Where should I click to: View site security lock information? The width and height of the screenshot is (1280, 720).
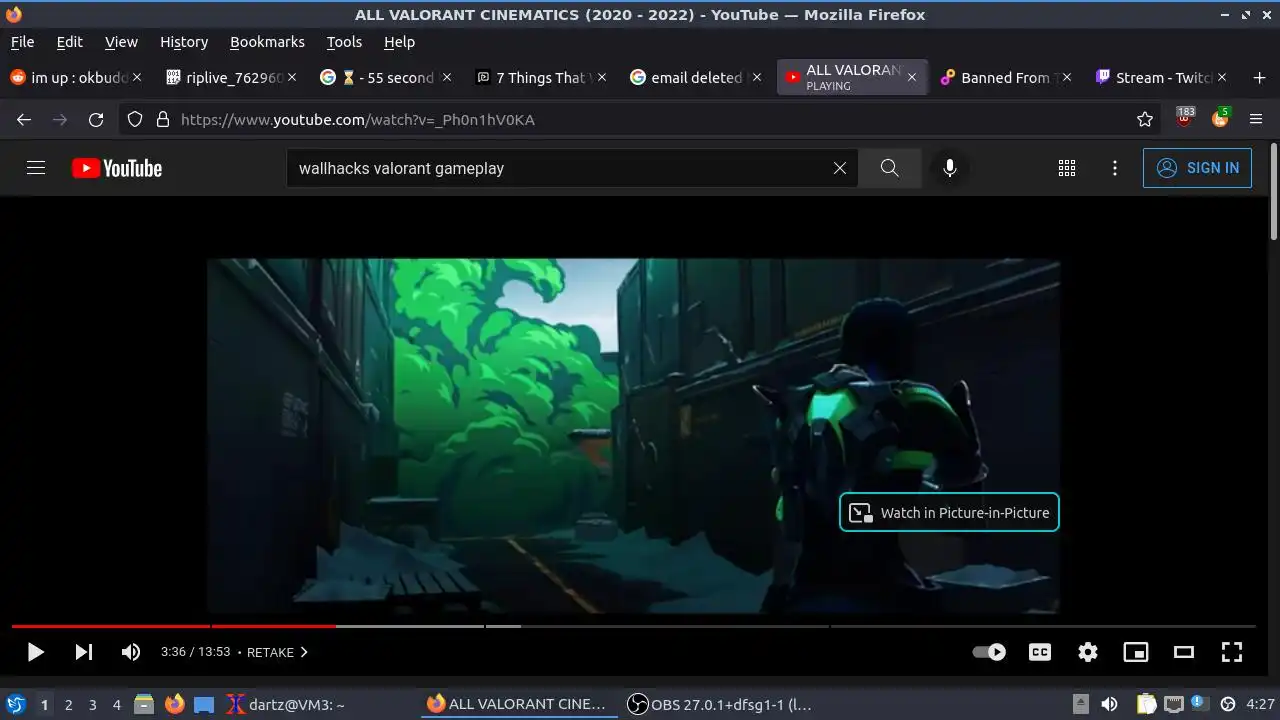click(163, 119)
